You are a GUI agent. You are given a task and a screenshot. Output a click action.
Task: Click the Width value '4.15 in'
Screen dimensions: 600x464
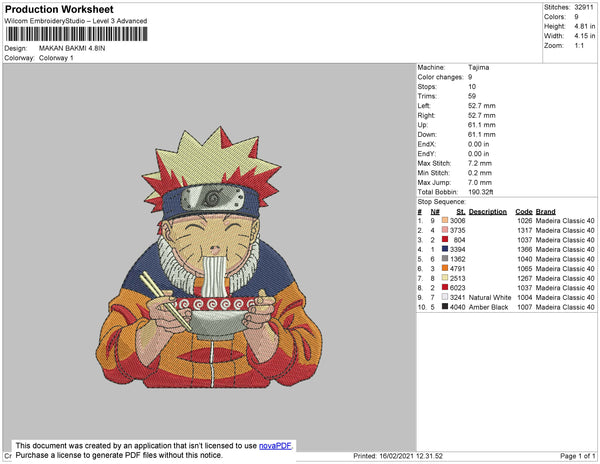pos(584,36)
